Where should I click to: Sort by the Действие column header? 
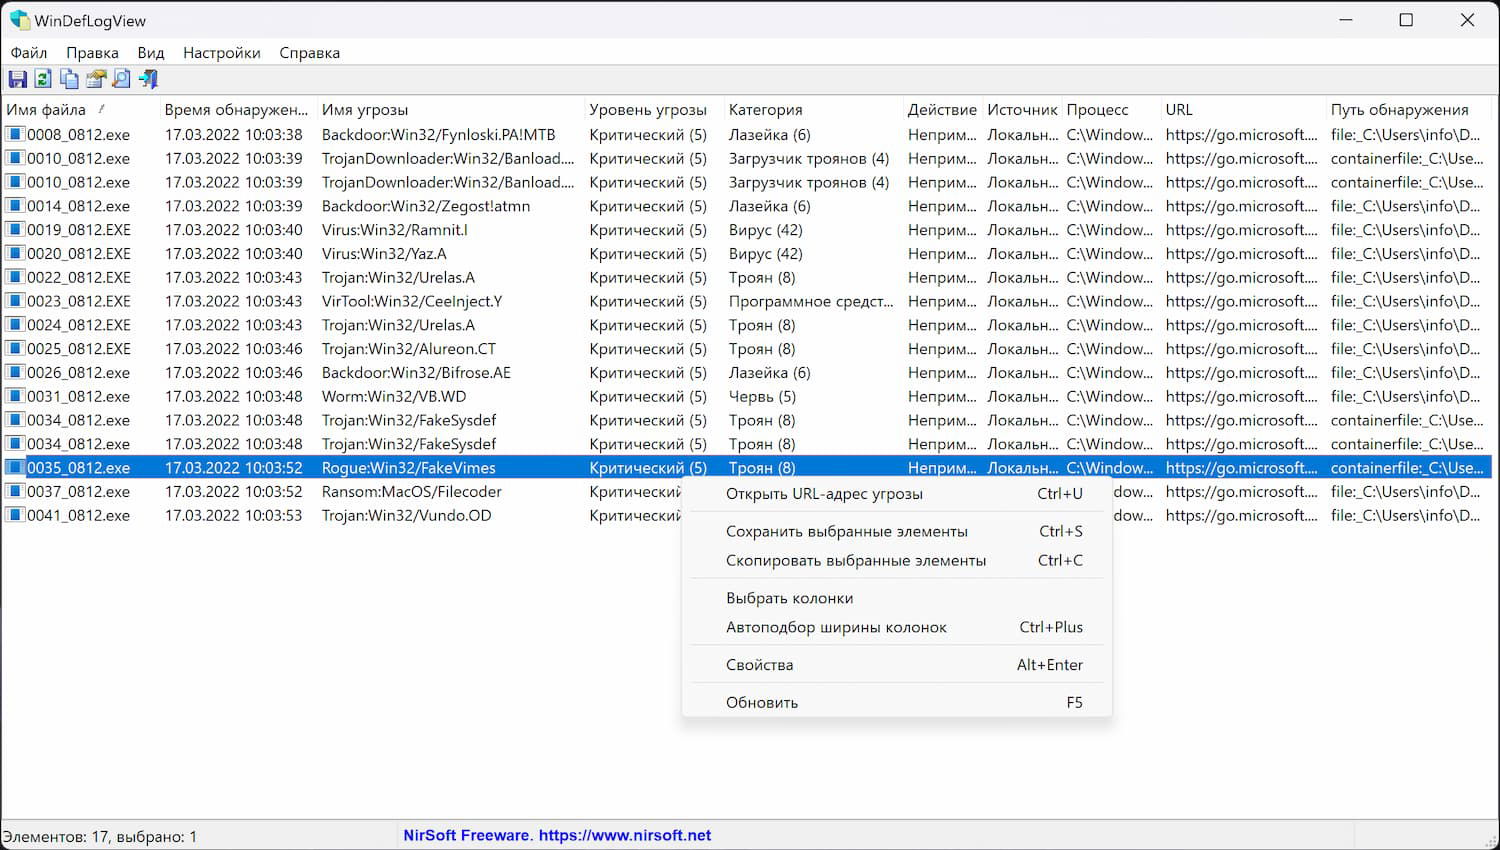942,110
